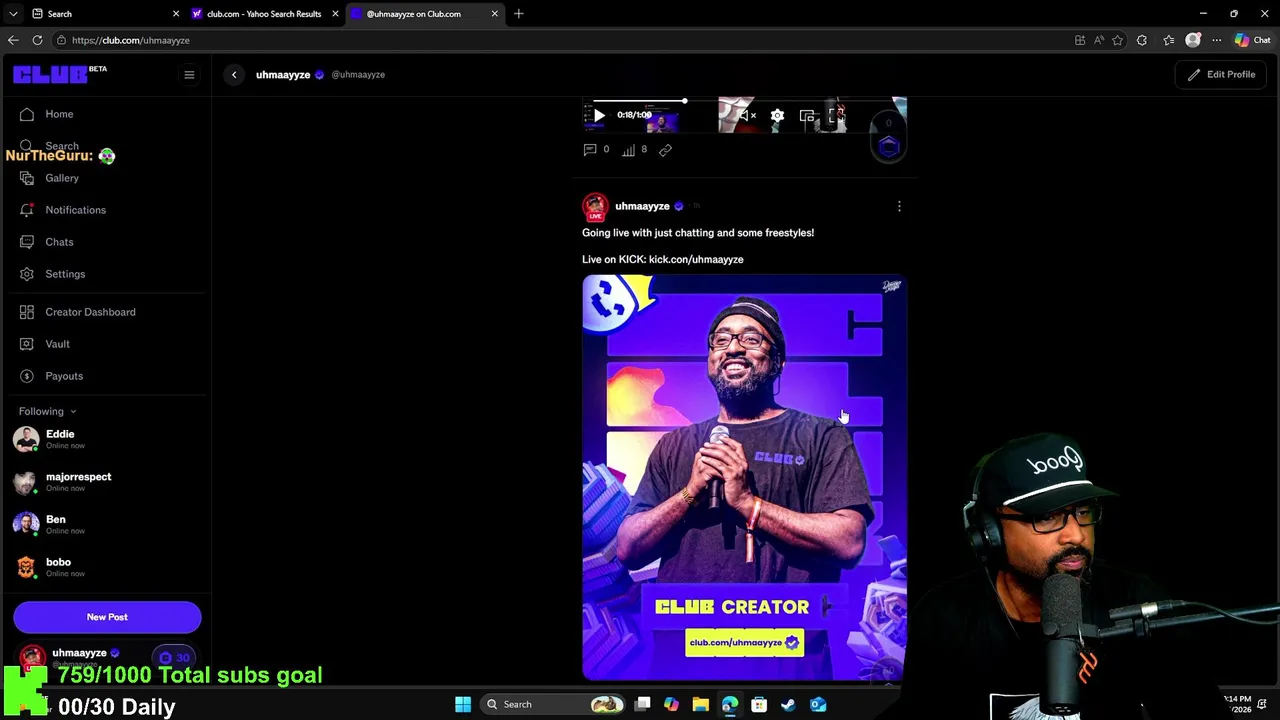Open Copilot Chat in Edge
Viewport: 1280px width, 720px height.
[x=1252, y=40]
